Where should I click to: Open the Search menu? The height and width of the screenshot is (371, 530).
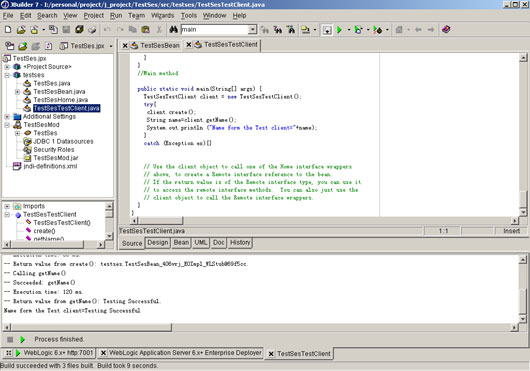coord(47,16)
